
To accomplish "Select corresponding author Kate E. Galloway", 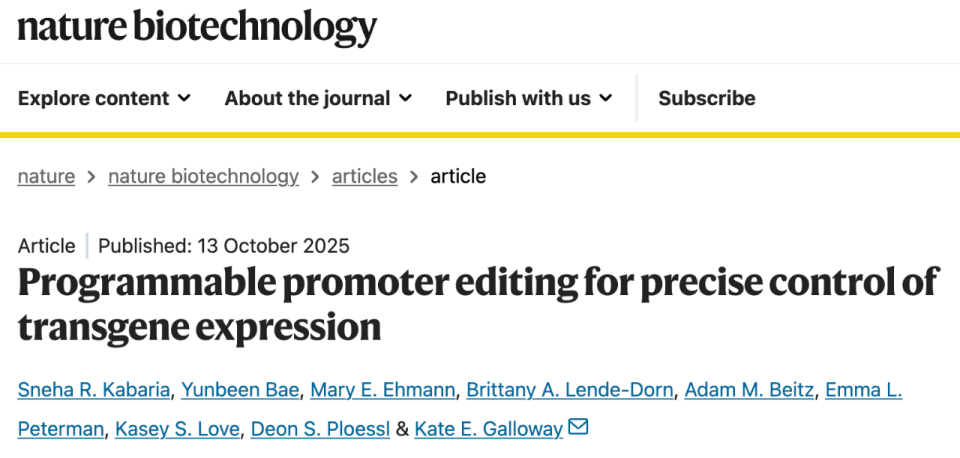I will [488, 429].
